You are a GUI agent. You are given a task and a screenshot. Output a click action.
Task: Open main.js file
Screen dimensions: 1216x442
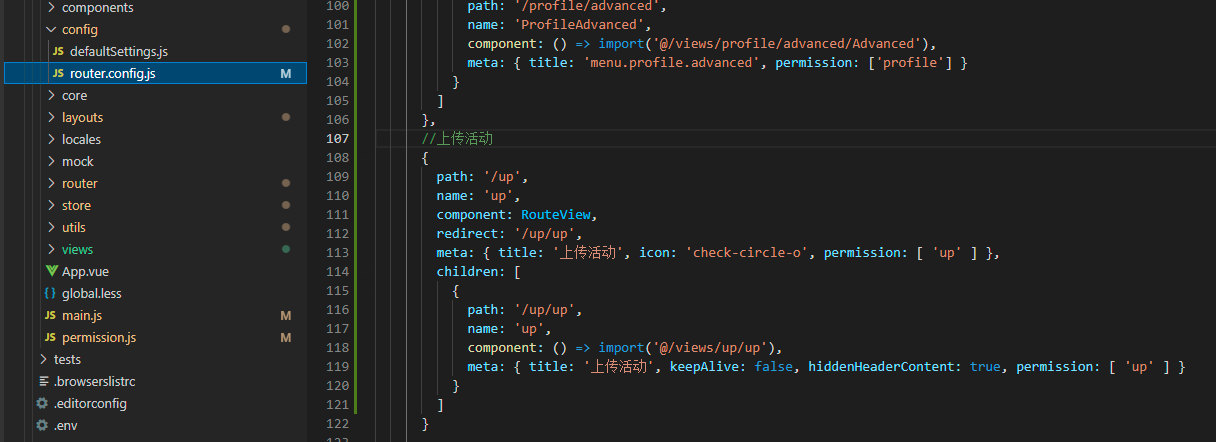pyautogui.click(x=82, y=315)
